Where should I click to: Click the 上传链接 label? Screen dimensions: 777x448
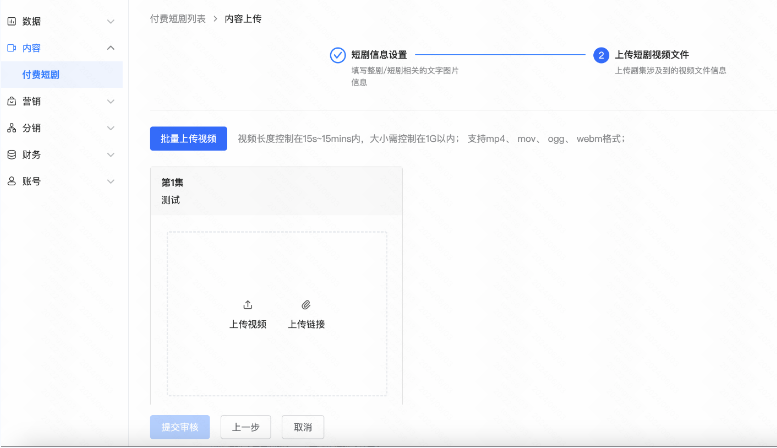click(x=306, y=324)
